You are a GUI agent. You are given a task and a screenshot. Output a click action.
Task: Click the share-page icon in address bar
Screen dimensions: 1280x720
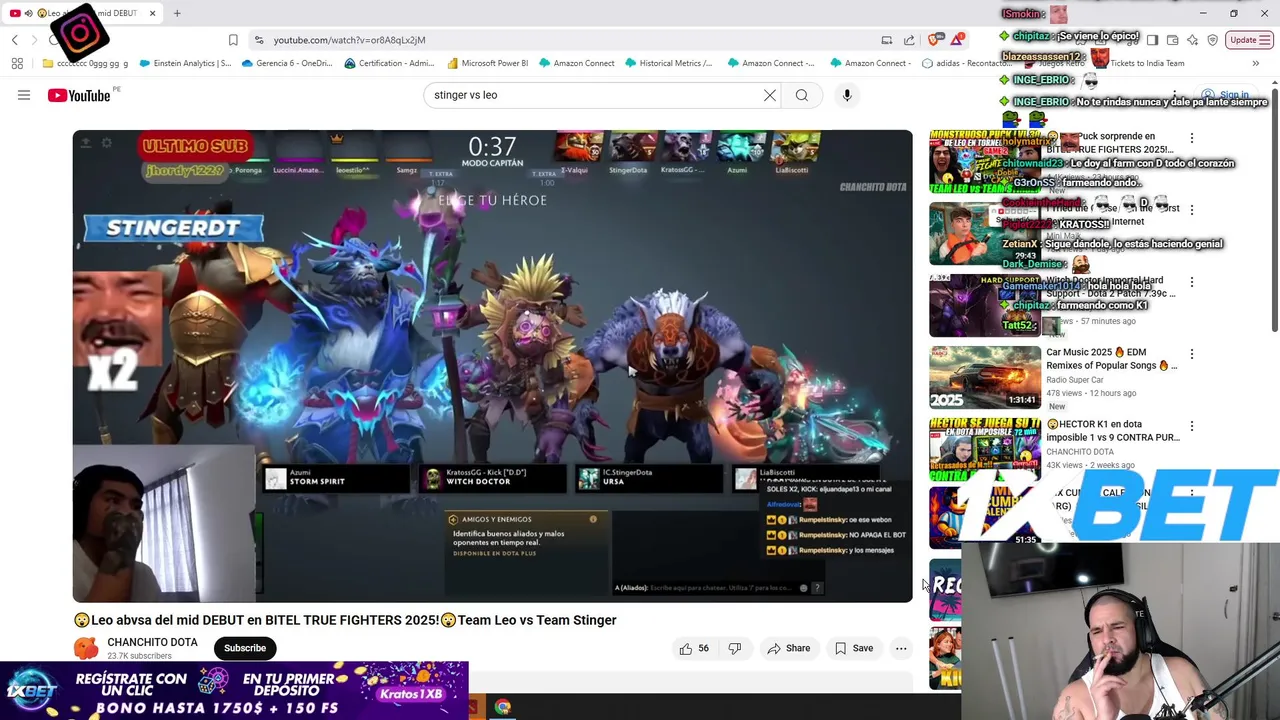(x=909, y=40)
